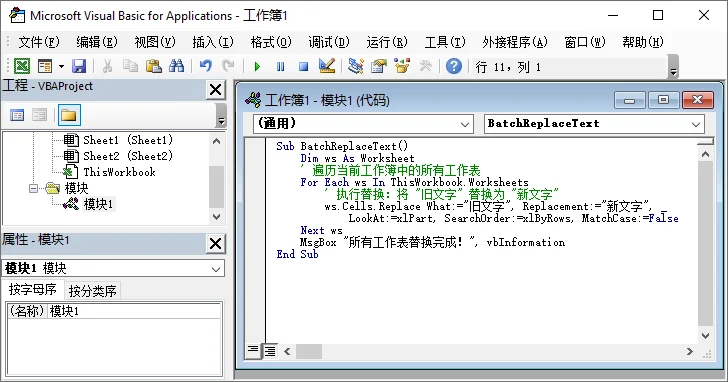
Task: Minimize the 模块1 code window
Action: (630, 100)
